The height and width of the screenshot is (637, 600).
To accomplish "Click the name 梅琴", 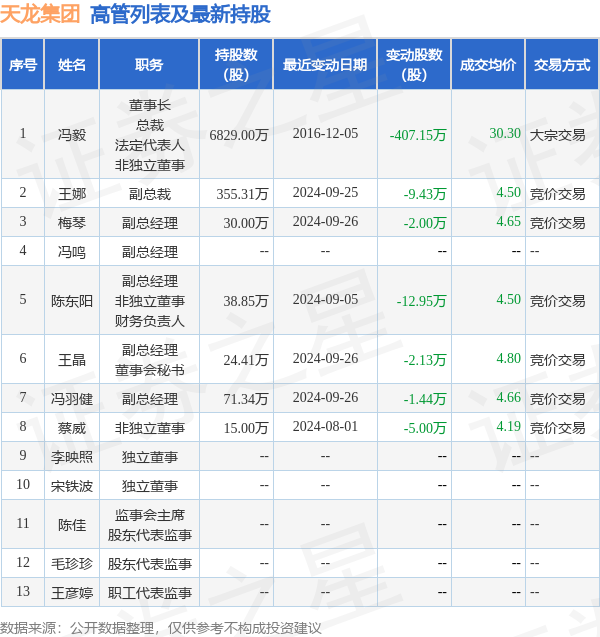I will pos(71,223).
